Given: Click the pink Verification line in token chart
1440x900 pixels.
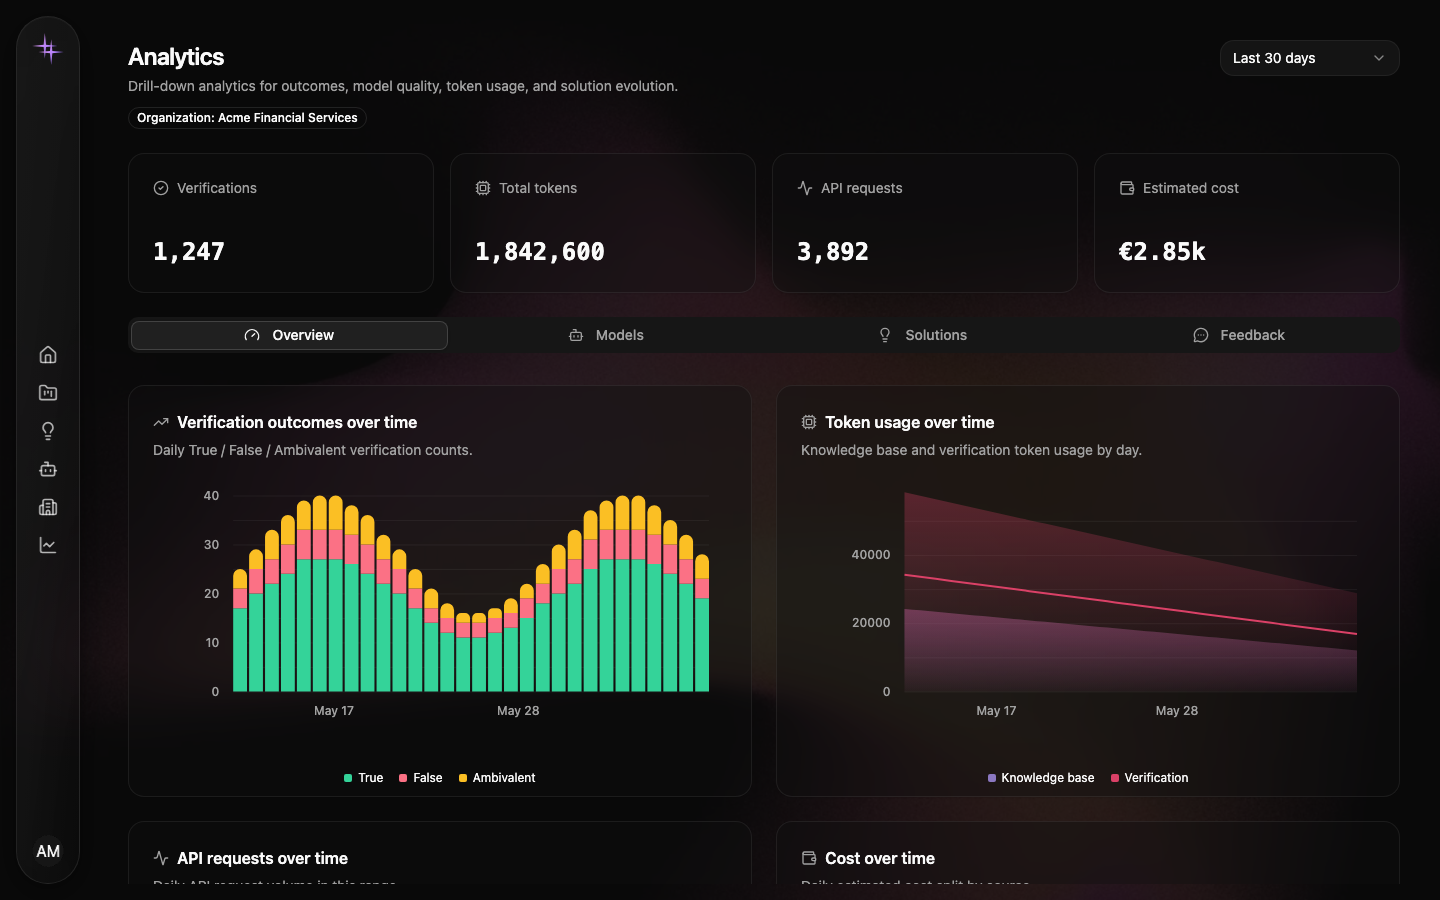Looking at the screenshot, I should tap(1130, 604).
